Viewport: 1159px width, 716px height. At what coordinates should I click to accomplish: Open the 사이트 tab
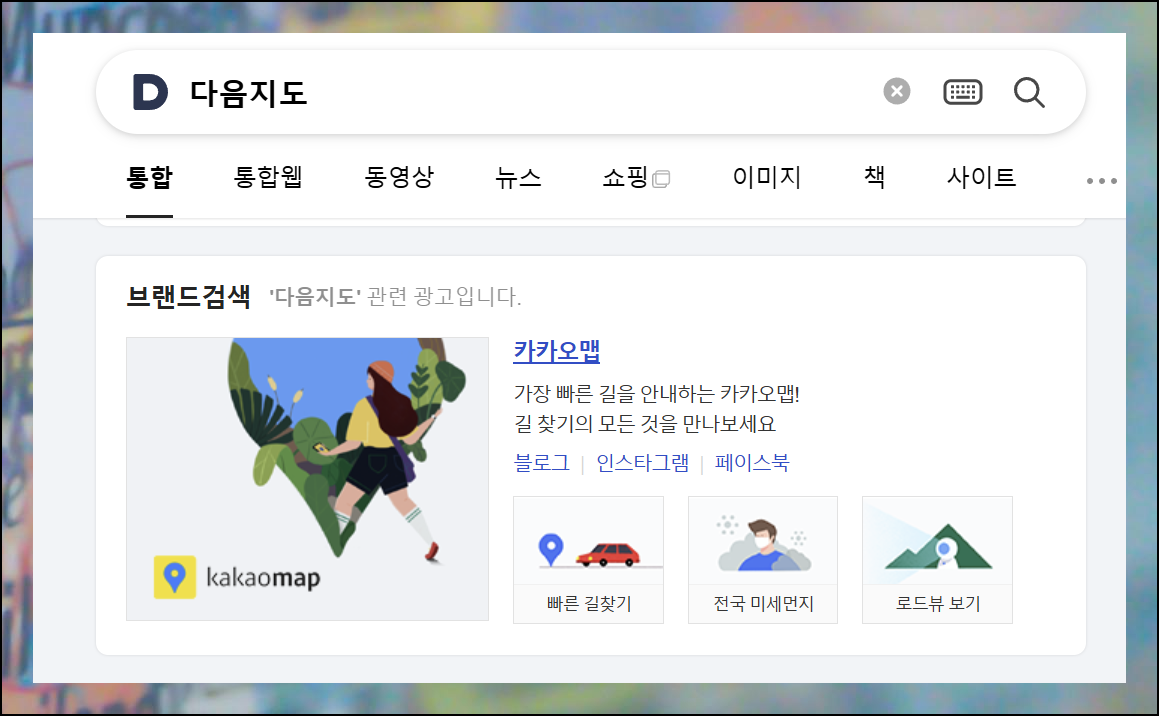[982, 177]
